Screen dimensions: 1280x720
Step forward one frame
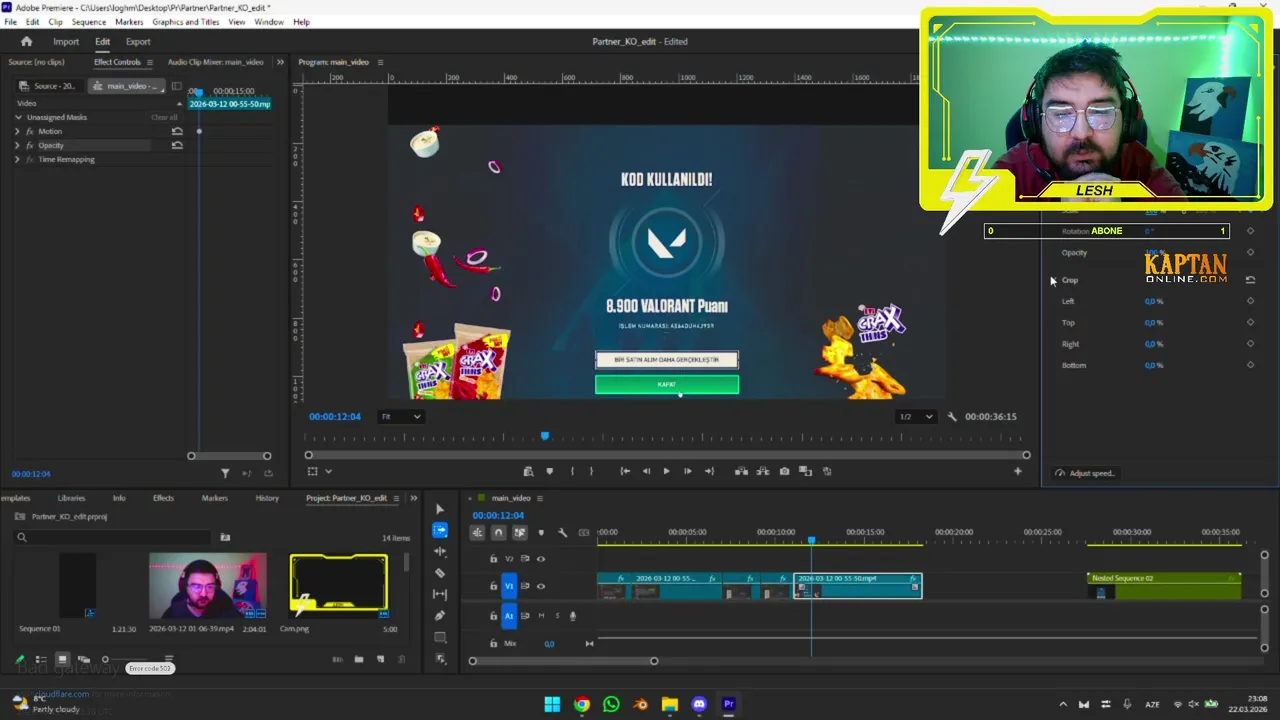(x=687, y=471)
